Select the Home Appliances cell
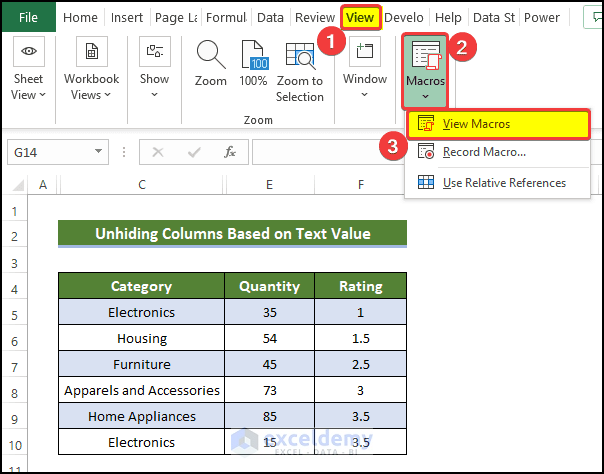The height and width of the screenshot is (474, 604). (142, 416)
